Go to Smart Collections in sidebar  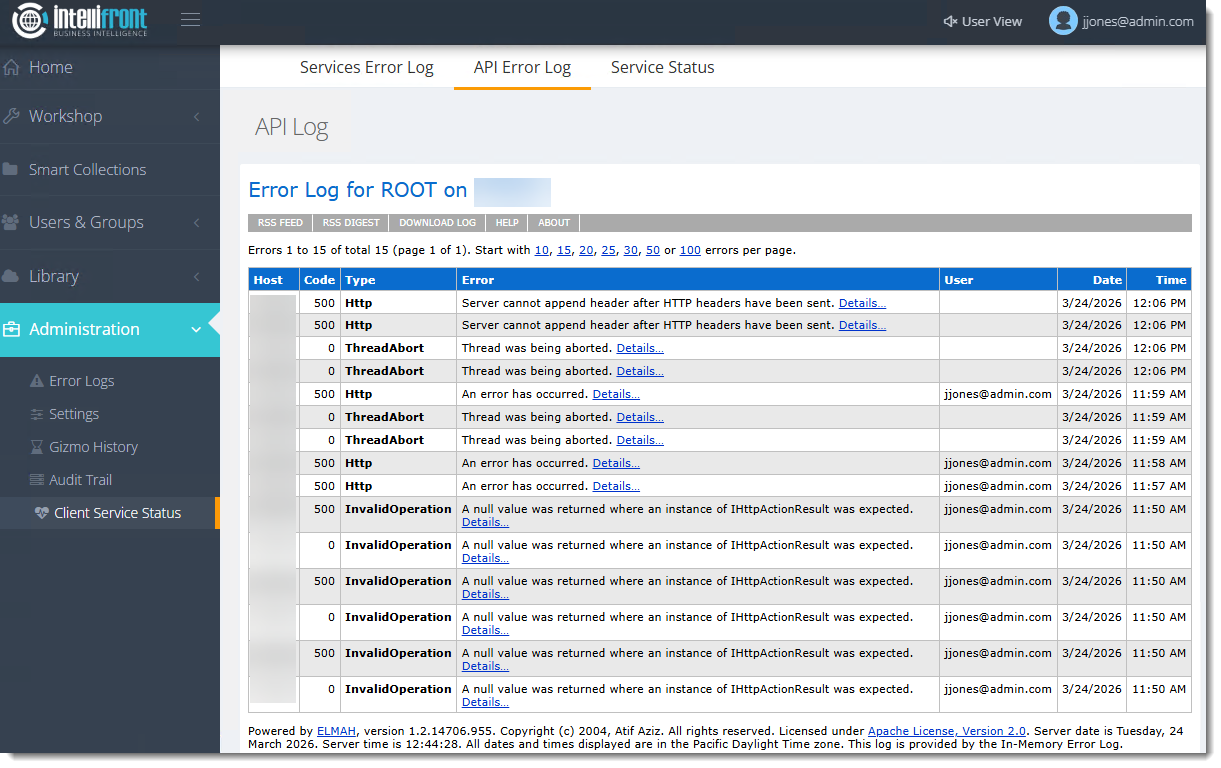pyautogui.click(x=87, y=170)
